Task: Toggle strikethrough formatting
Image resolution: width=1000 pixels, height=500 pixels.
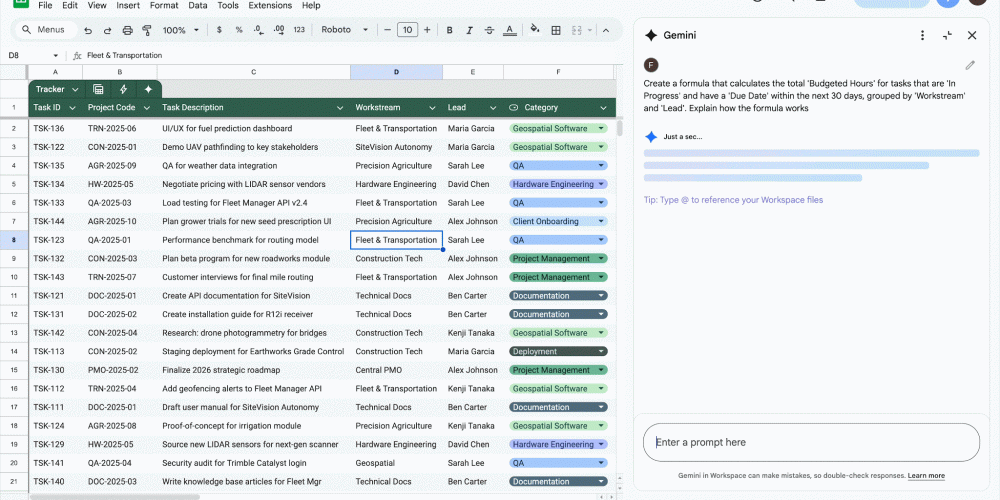Action: 490,30
